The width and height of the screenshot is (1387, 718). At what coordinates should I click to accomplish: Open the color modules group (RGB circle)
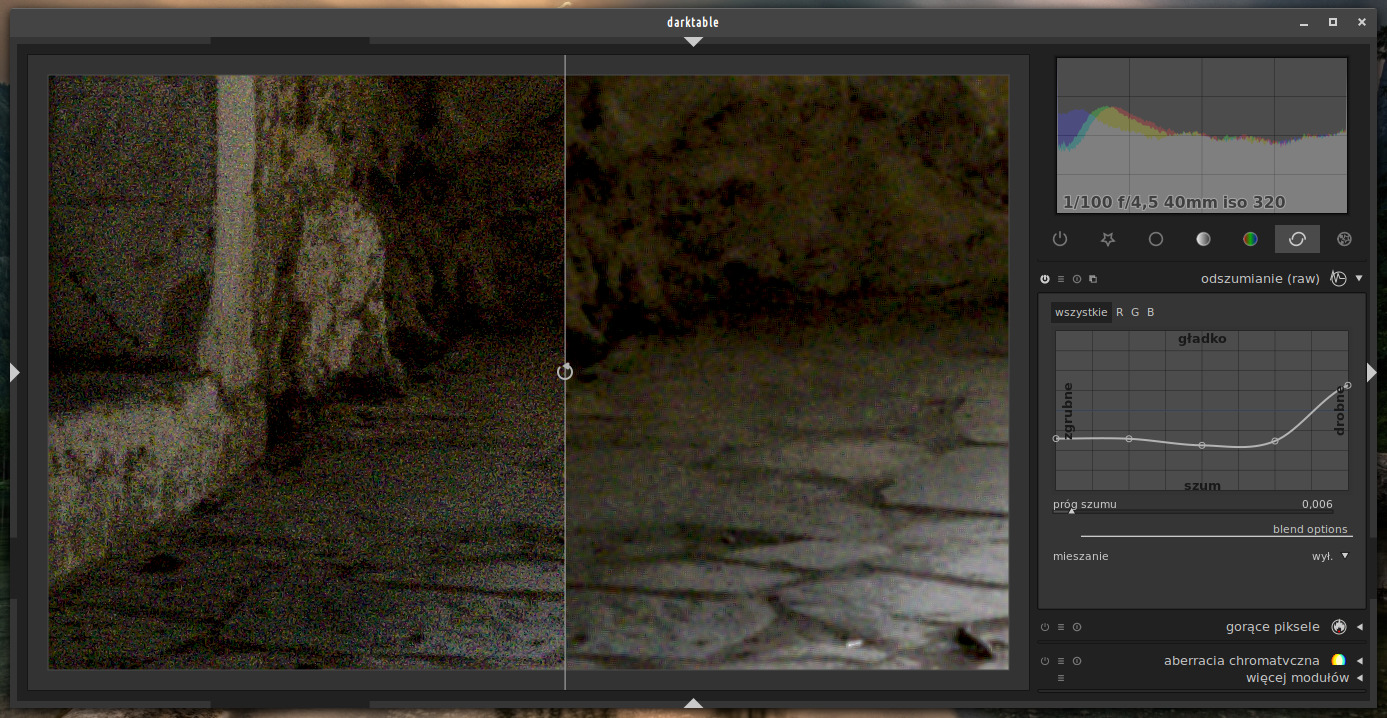pos(1250,239)
